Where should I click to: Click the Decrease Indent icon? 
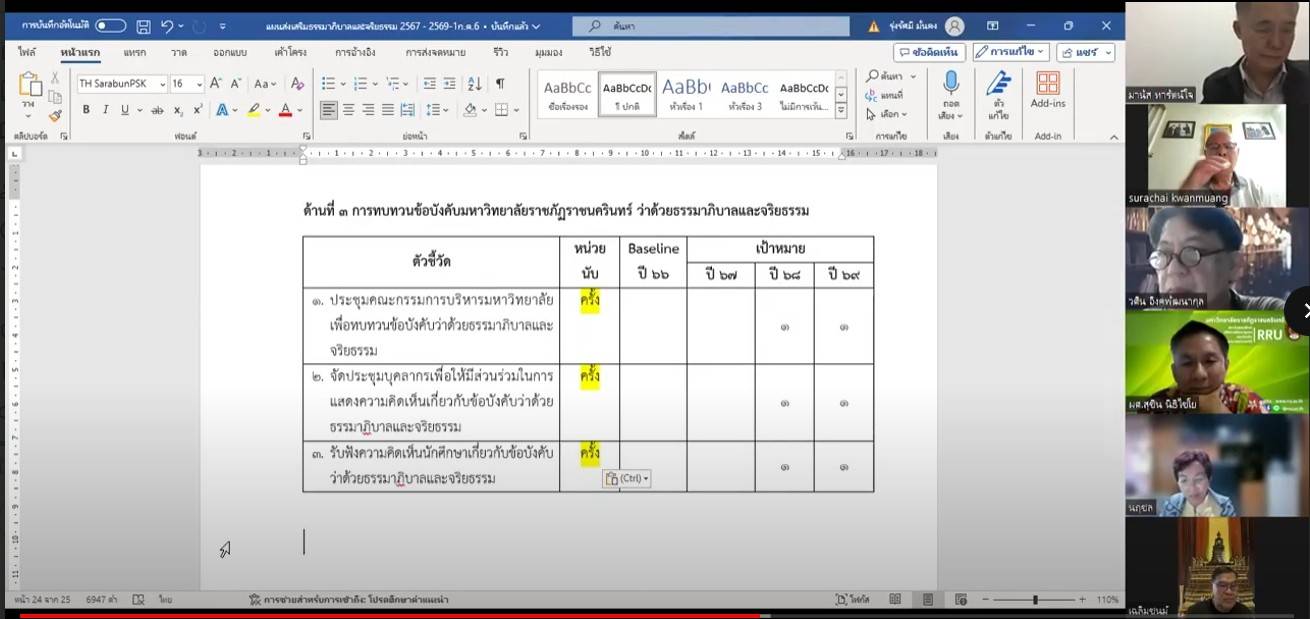(429, 84)
